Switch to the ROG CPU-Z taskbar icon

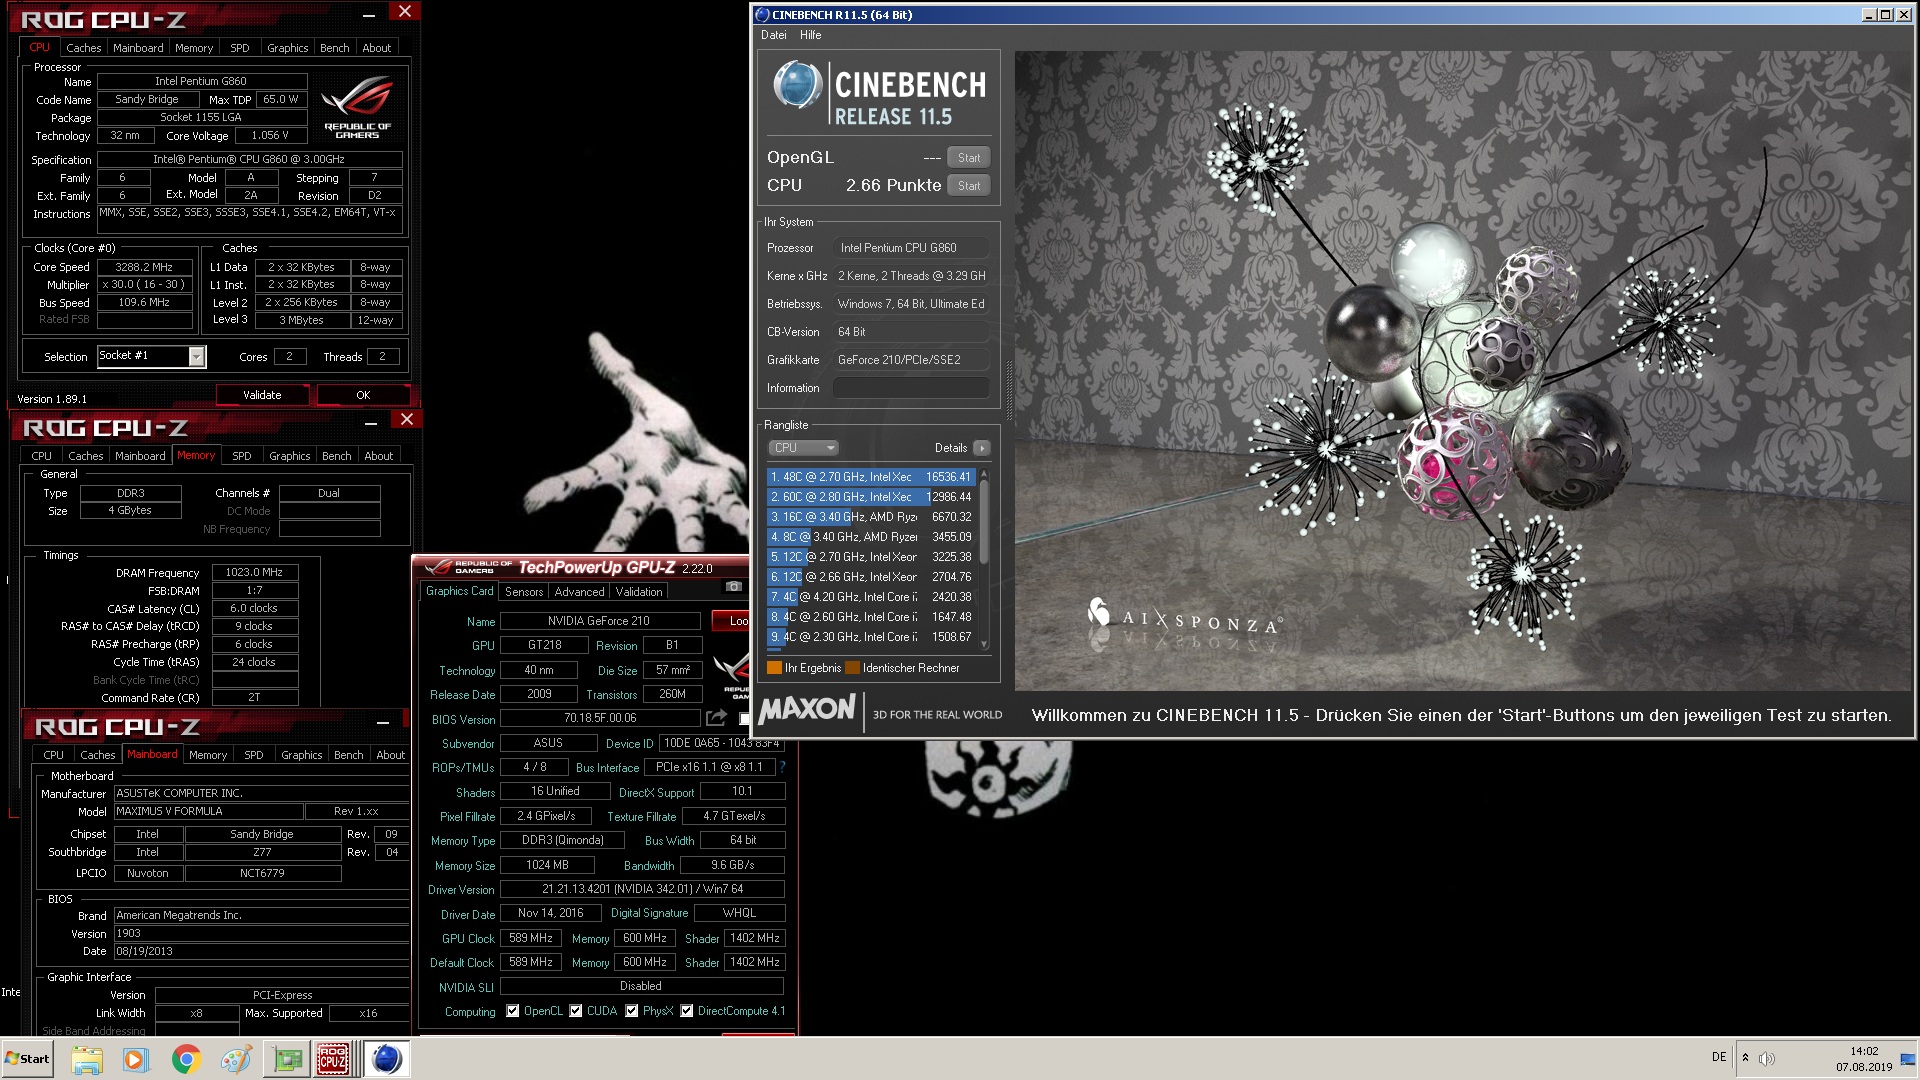(x=333, y=1059)
